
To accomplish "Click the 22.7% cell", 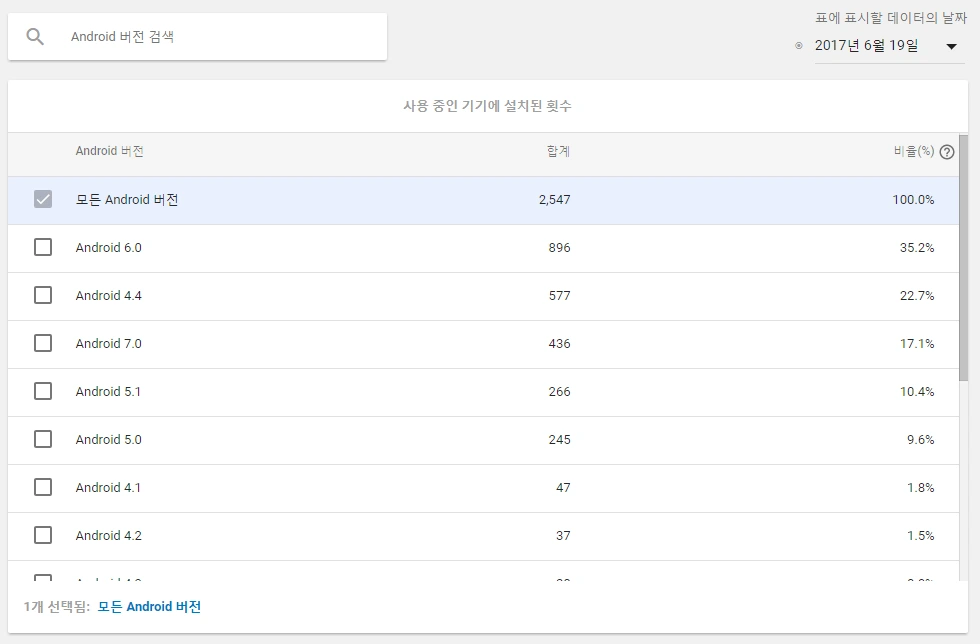I will [917, 296].
